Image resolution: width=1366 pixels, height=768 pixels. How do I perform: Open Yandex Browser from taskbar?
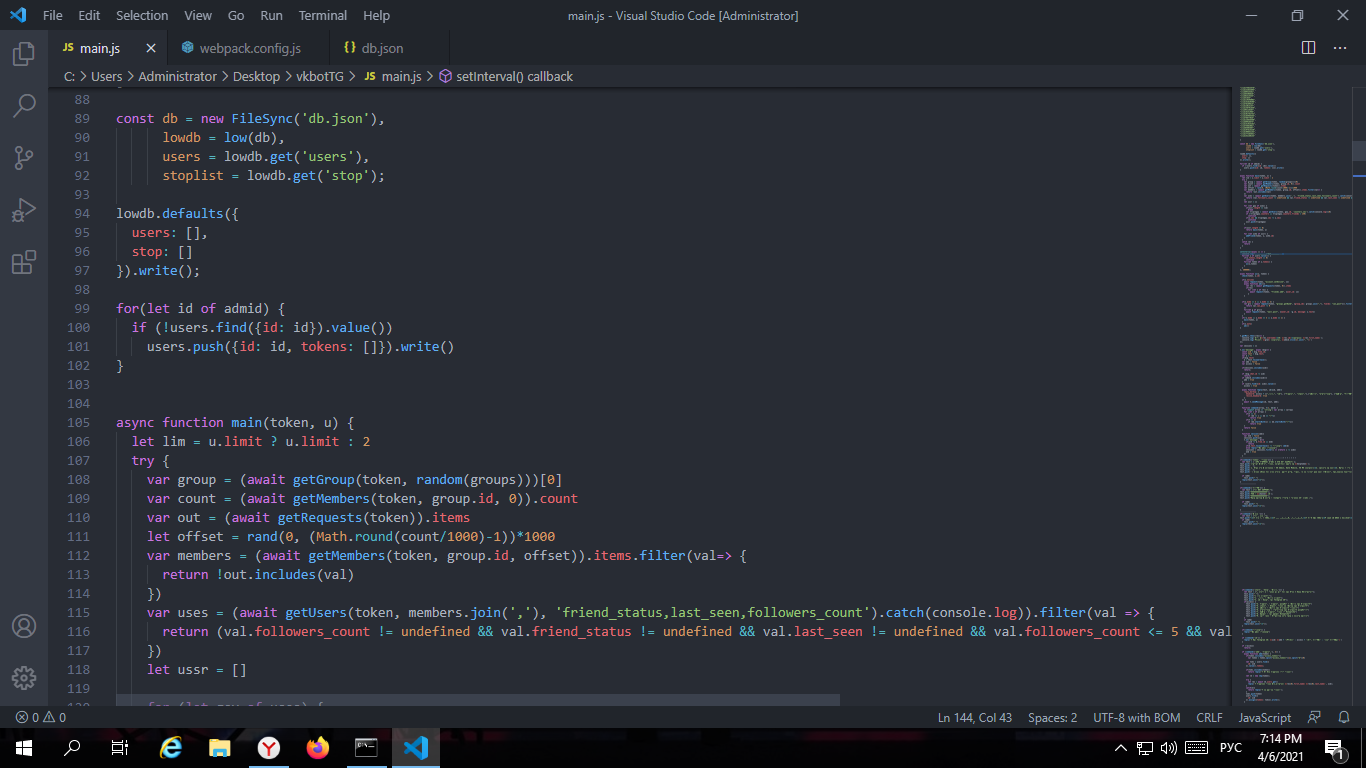[x=269, y=748]
